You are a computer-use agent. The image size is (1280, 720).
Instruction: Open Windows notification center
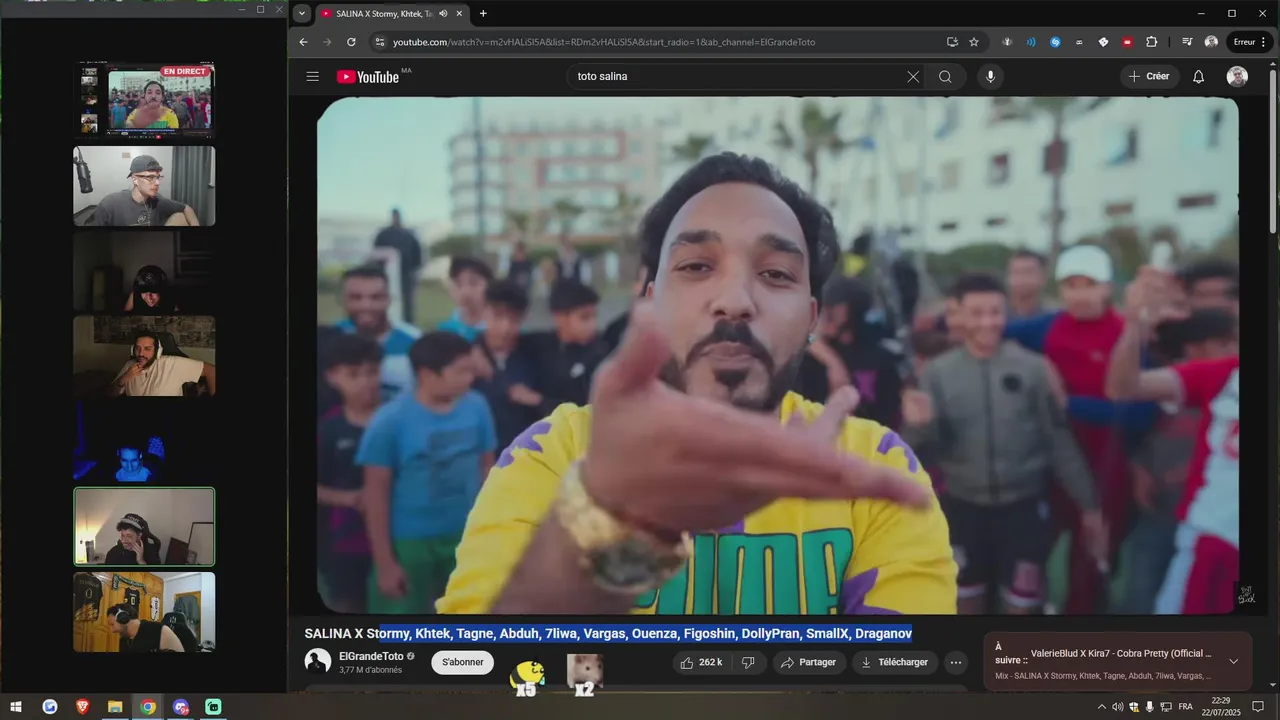[x=1259, y=707]
